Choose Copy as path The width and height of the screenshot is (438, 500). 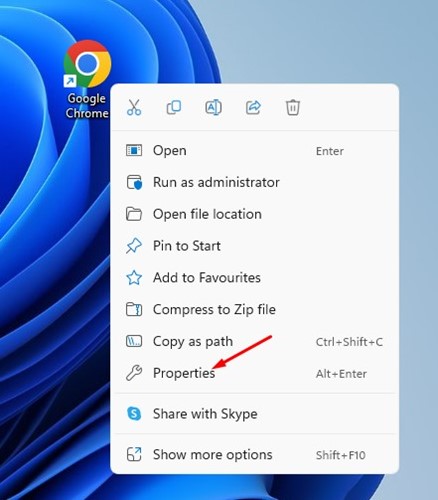[x=254, y=341]
